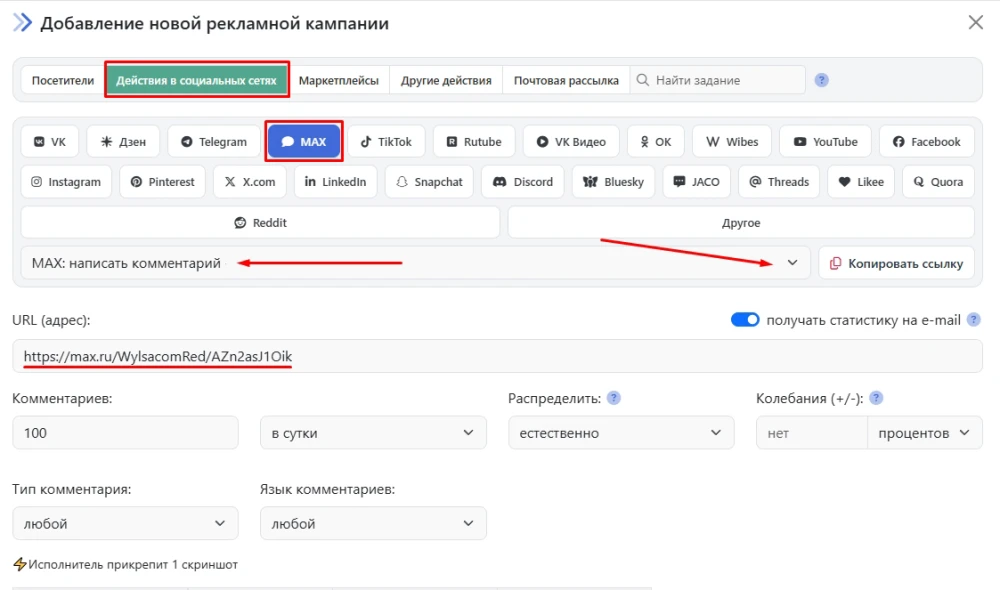Click the Копировать ссылку button
1000x590 pixels.
coord(896,262)
